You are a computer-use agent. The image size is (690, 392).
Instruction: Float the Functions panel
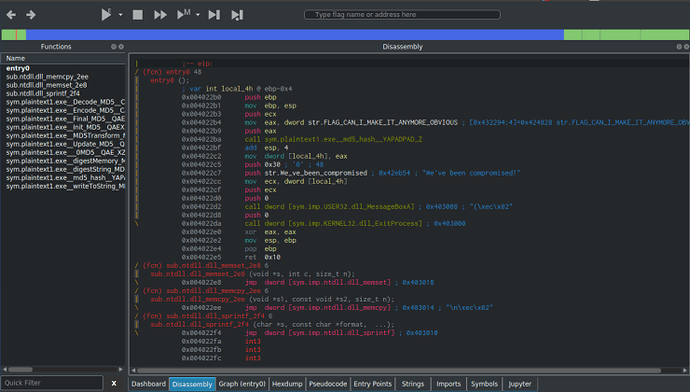[x=114, y=47]
